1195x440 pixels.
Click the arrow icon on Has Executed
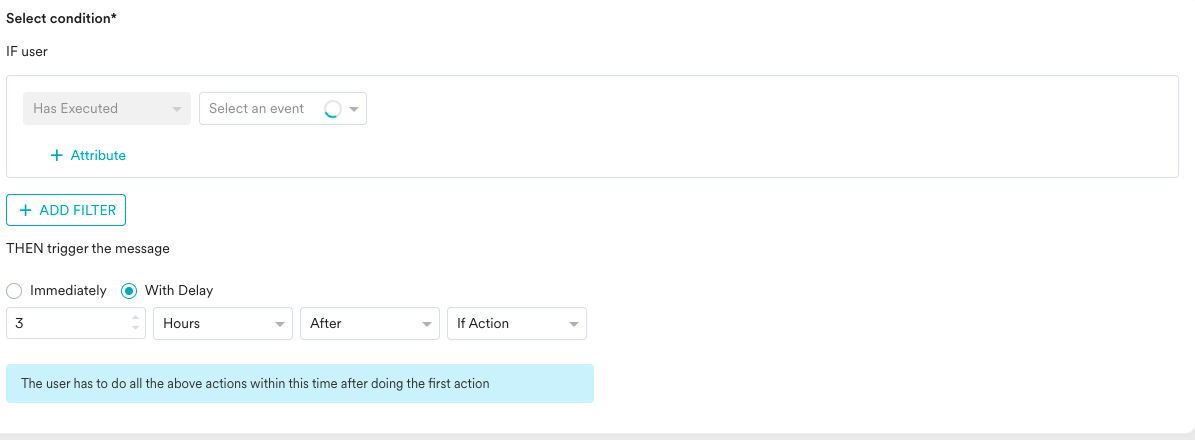(177, 109)
